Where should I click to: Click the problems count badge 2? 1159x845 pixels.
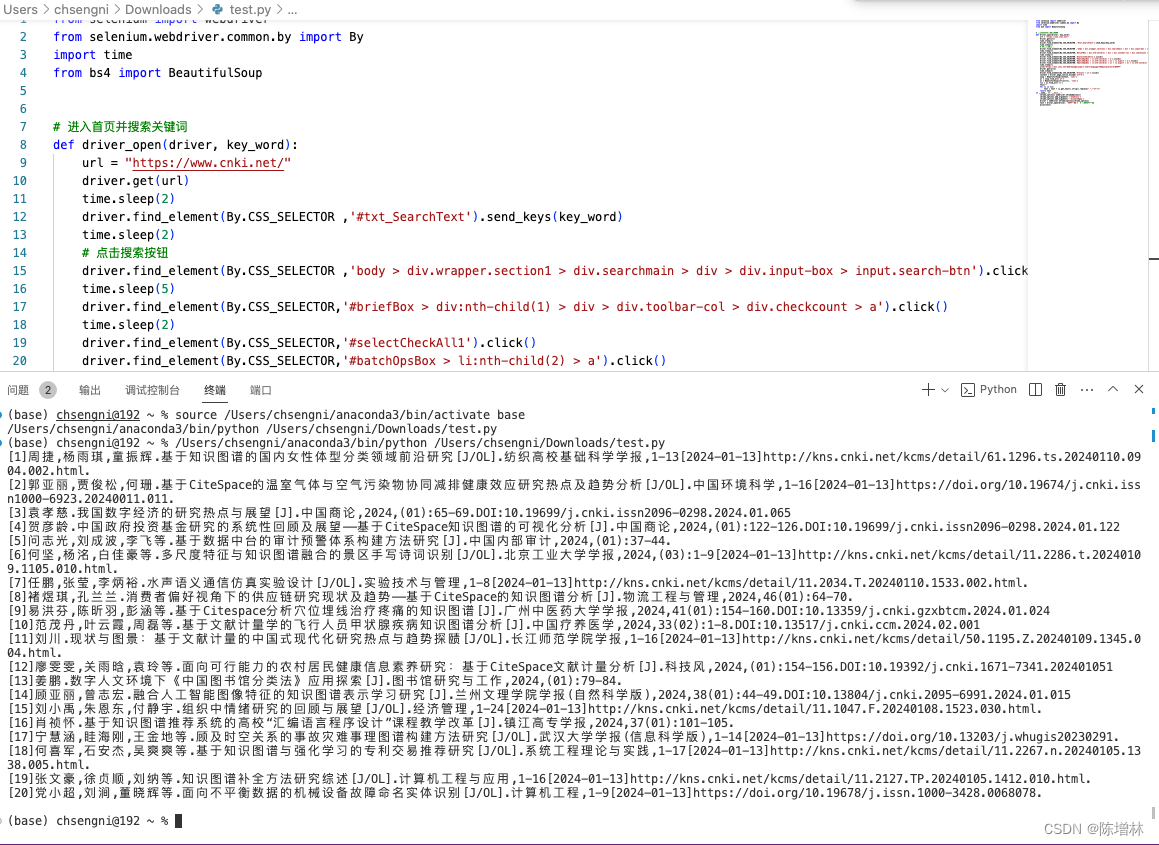pyautogui.click(x=47, y=390)
